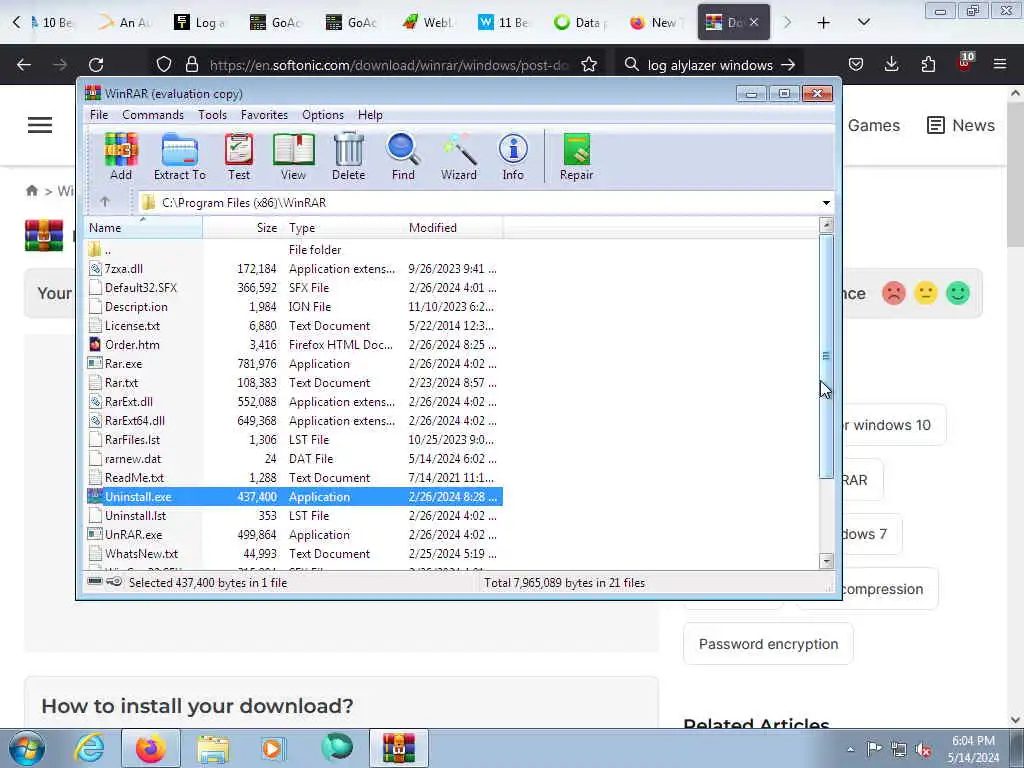1024x768 pixels.
Task: Show hidden tray icons arrow
Action: point(850,749)
